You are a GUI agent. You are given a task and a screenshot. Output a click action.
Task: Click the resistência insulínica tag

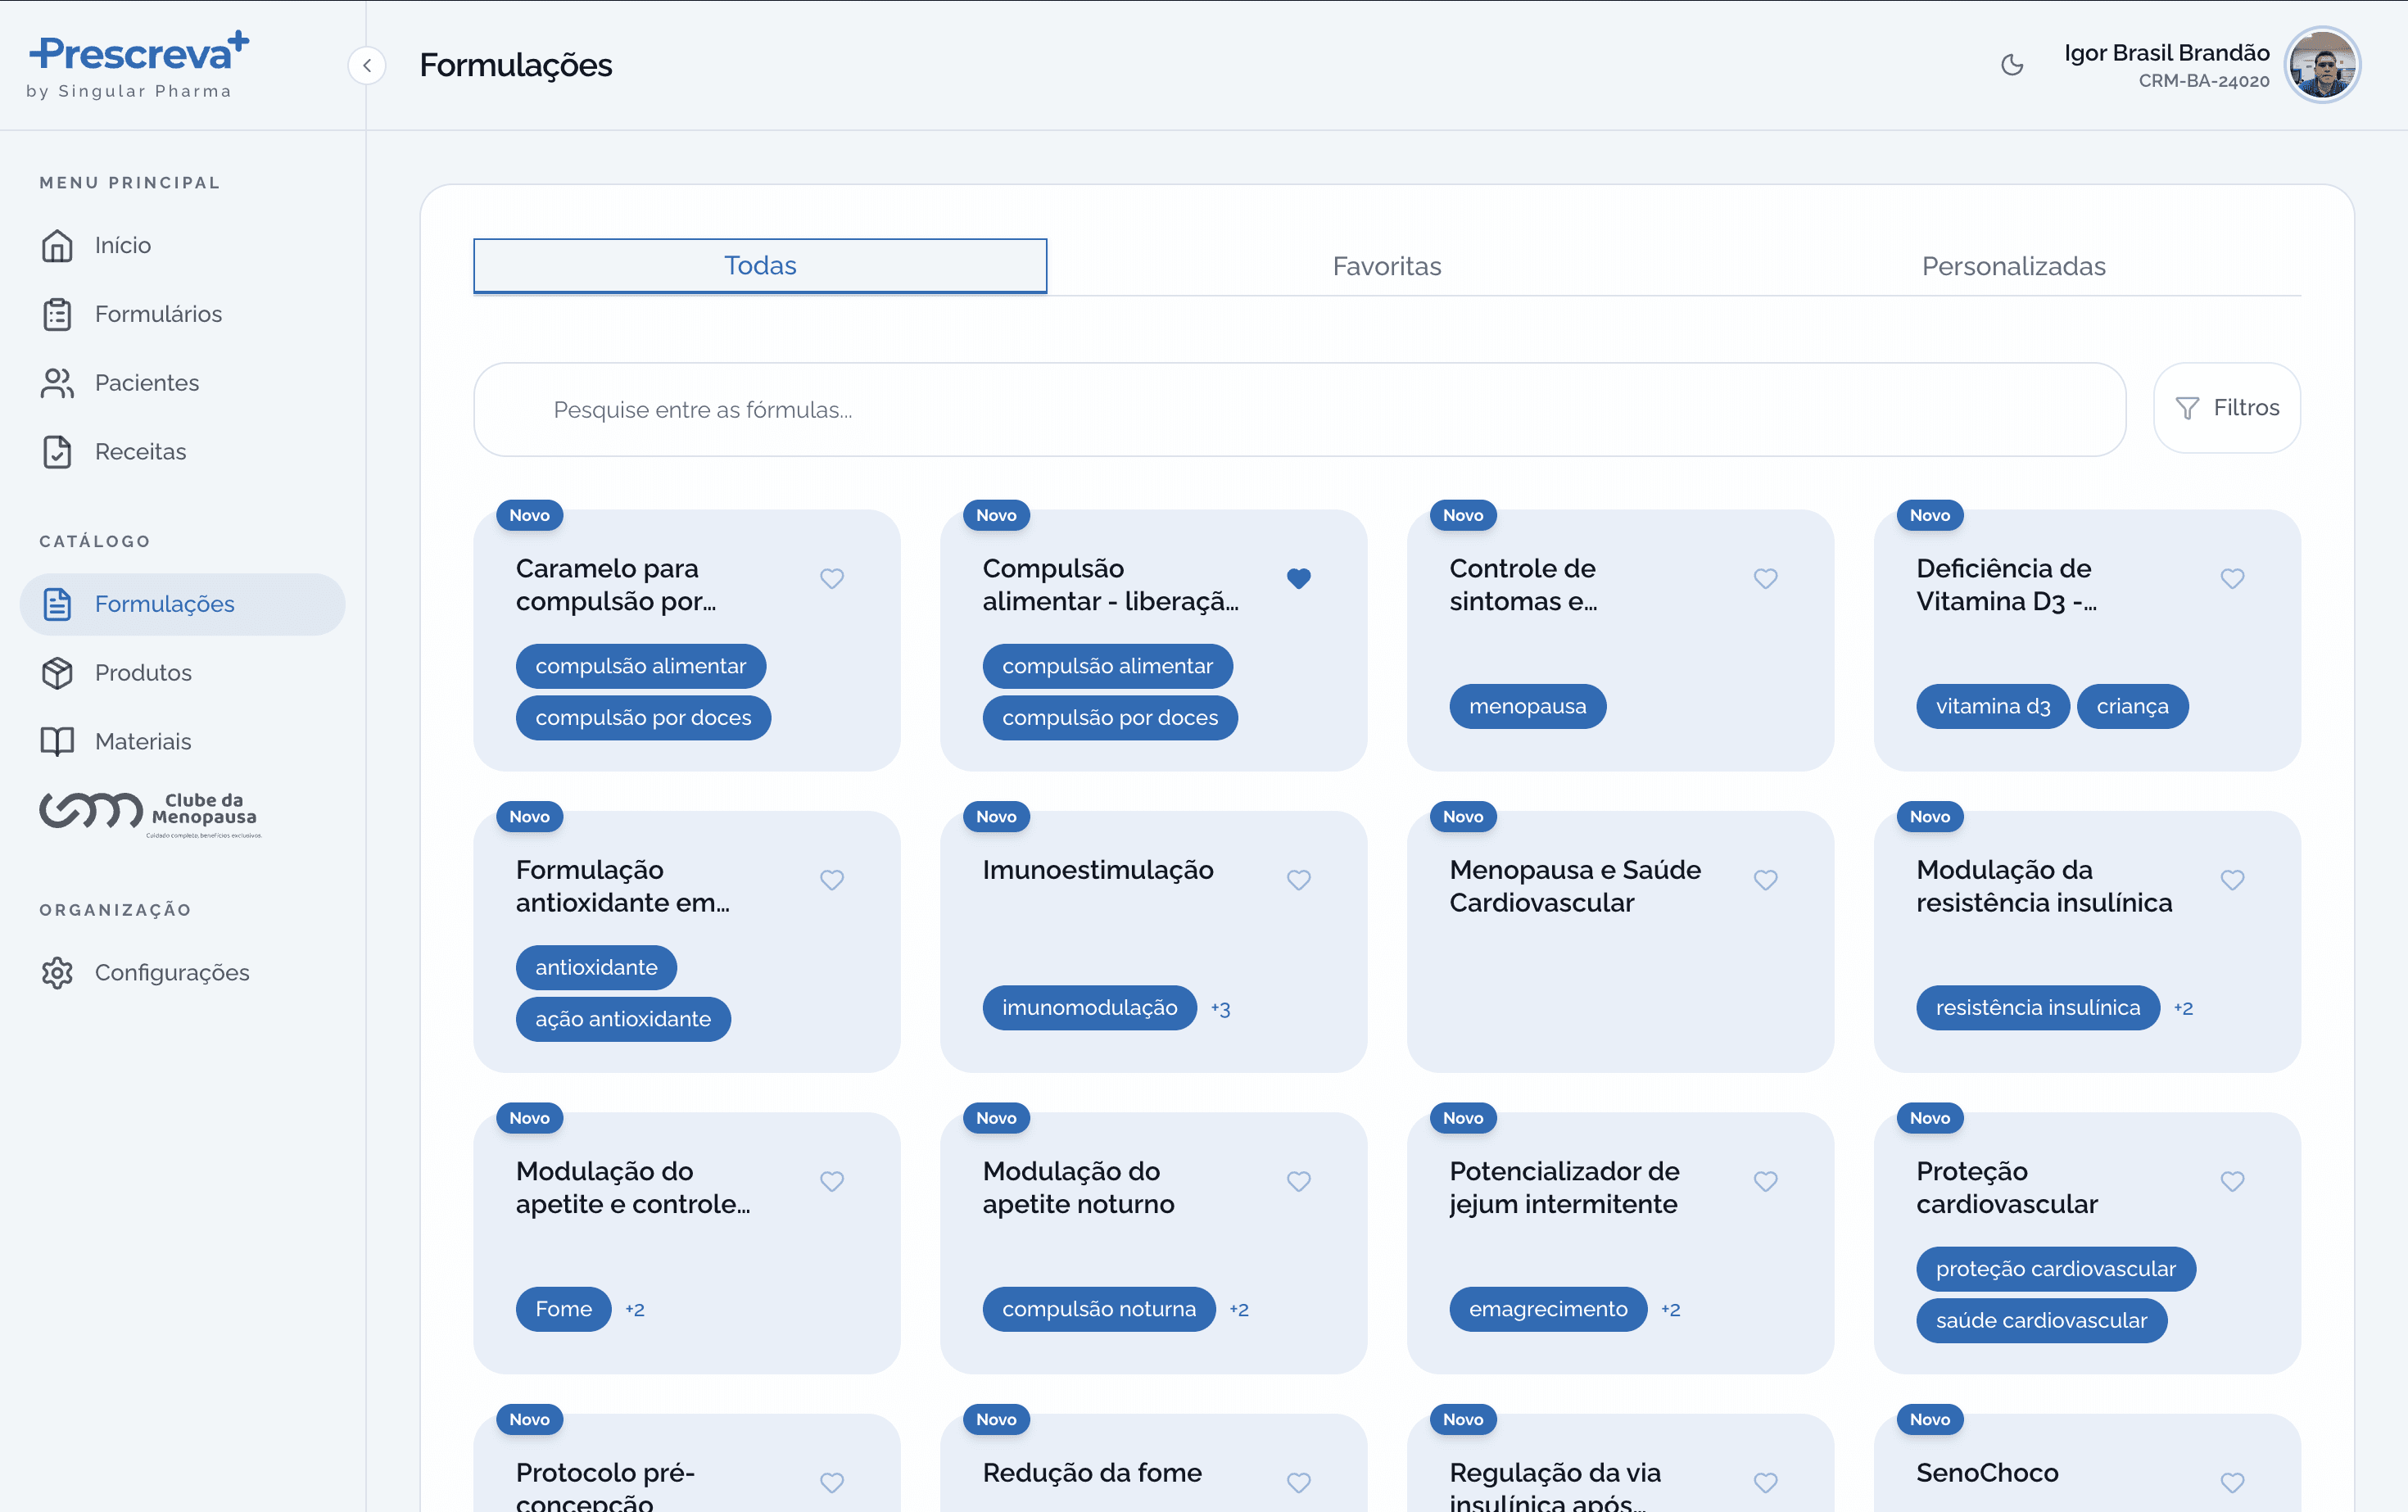click(2038, 1008)
